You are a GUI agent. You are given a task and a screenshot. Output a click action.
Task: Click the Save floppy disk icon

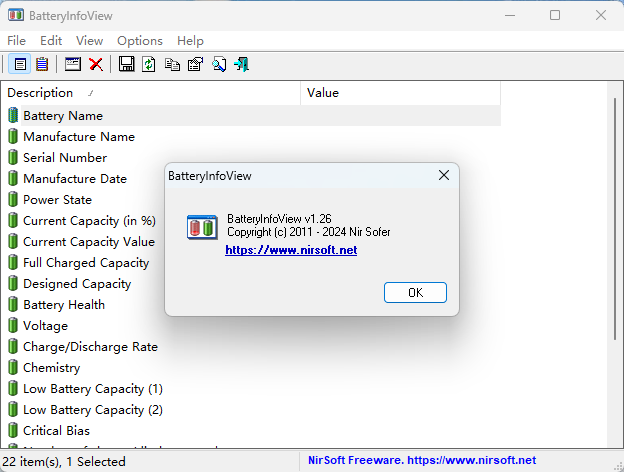click(127, 64)
